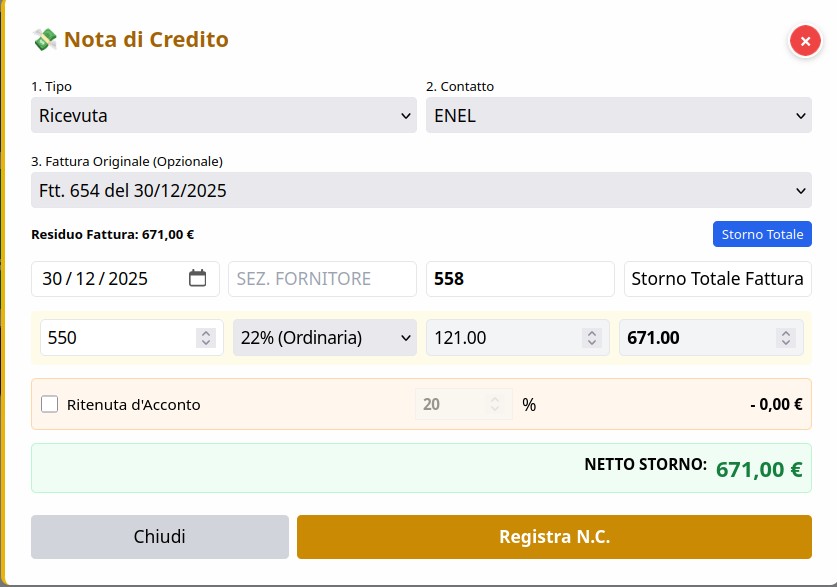
Task: Expand the Contatto dropdown showing ENEL
Action: click(x=618, y=115)
